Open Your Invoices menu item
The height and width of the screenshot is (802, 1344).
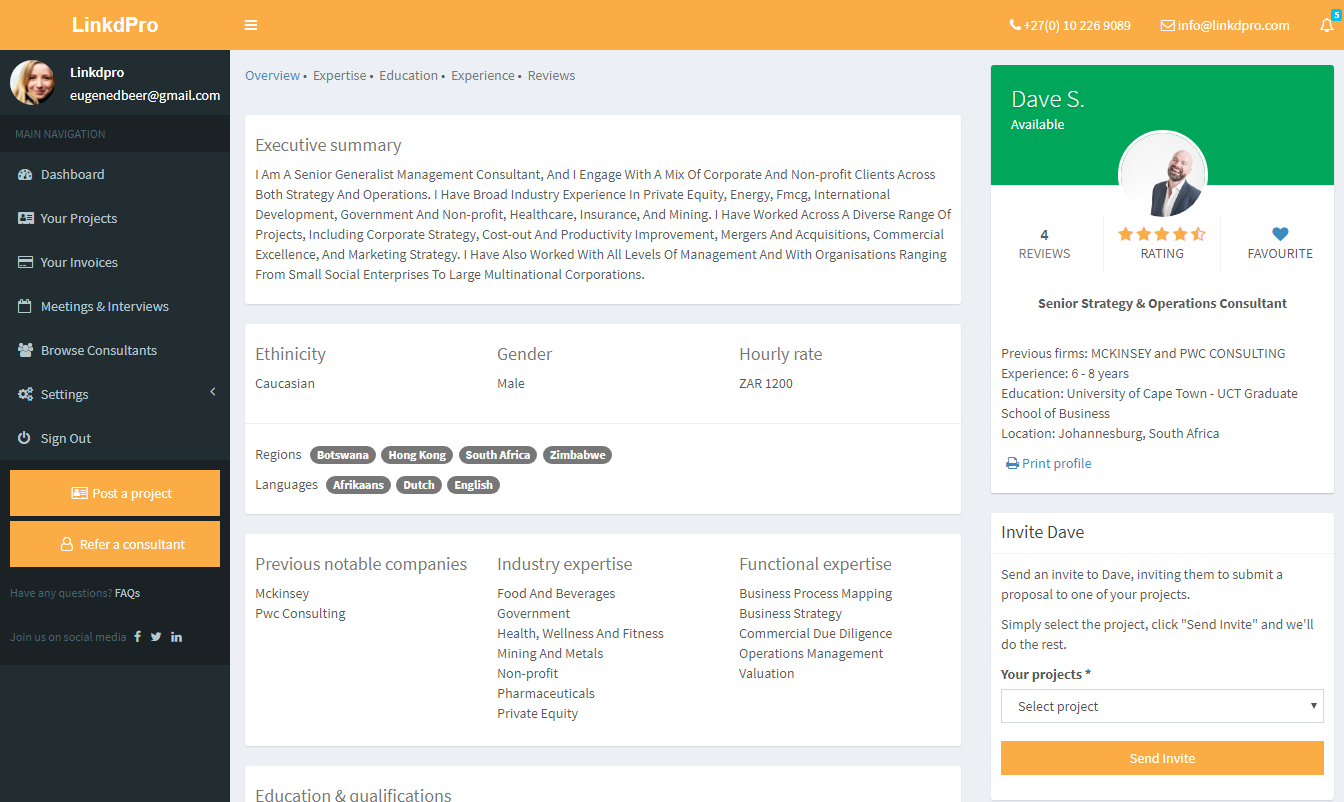coord(115,262)
